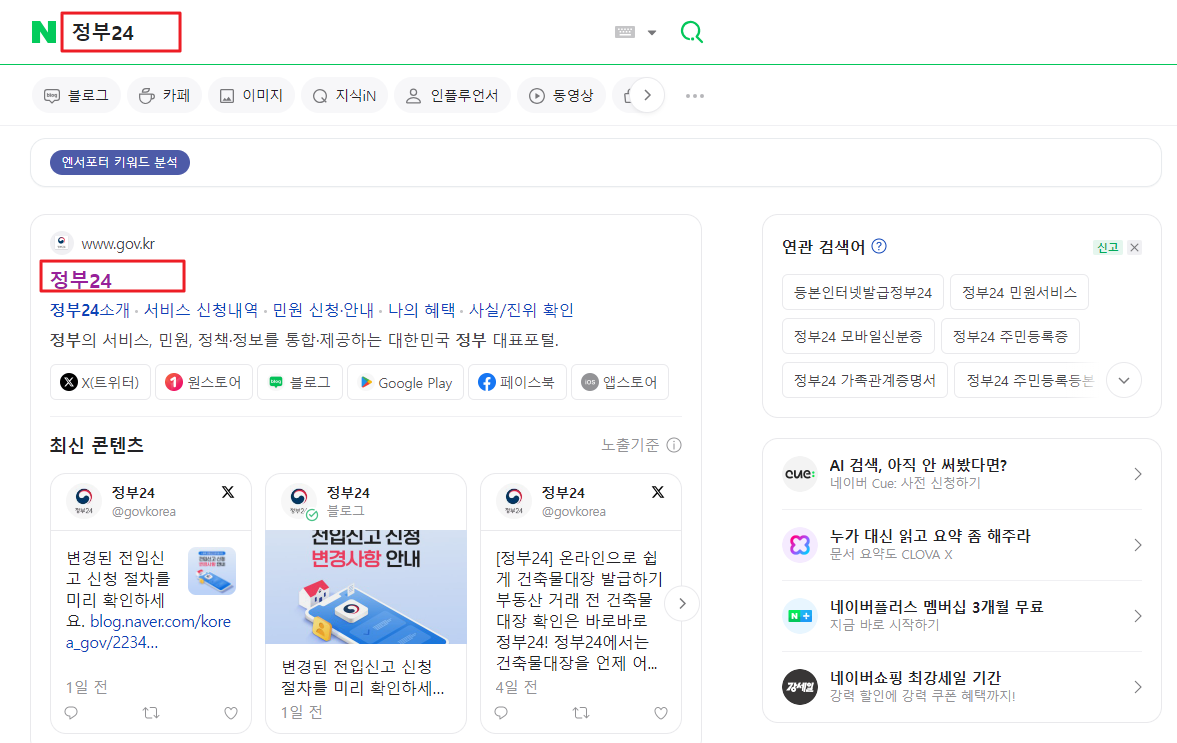Open the on-screen keyboard icon
This screenshot has height=743, width=1177.
[625, 32]
